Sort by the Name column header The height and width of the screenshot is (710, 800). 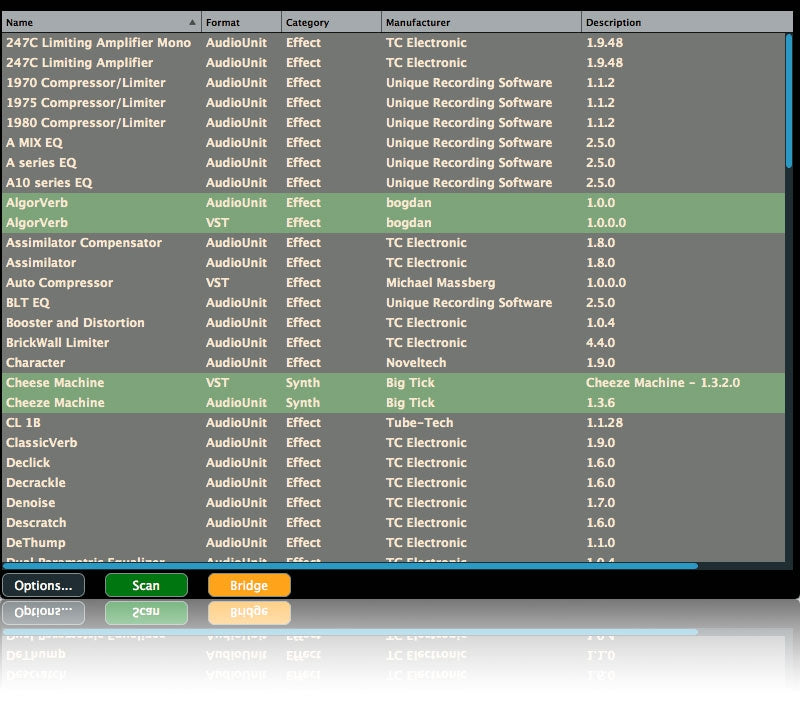tap(102, 22)
